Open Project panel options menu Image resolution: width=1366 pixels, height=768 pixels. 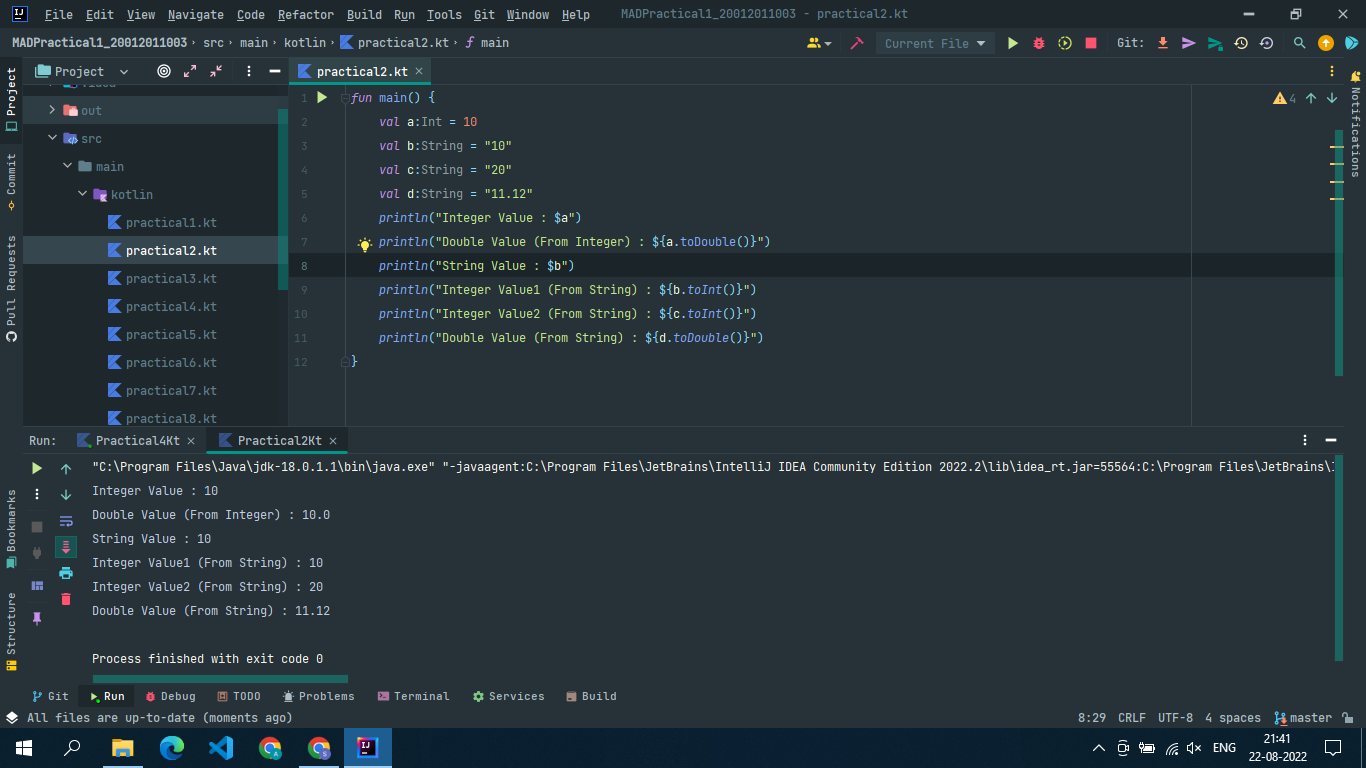pos(249,71)
